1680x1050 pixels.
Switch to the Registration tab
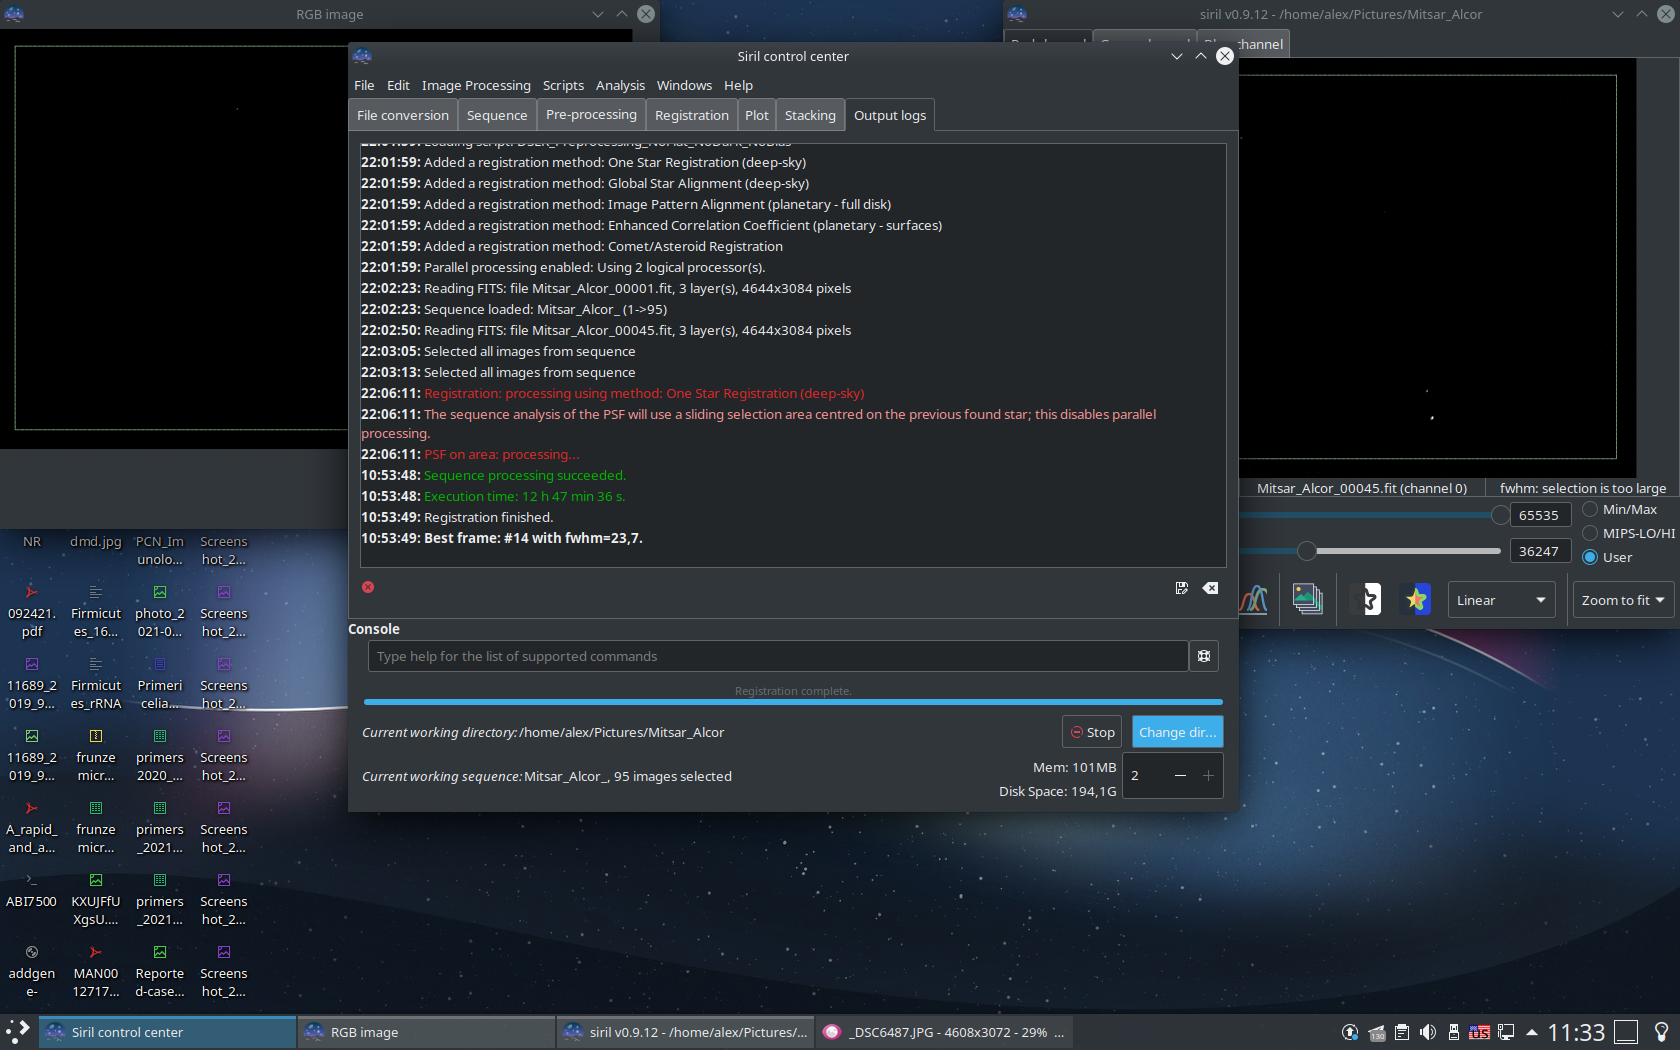[x=692, y=115]
